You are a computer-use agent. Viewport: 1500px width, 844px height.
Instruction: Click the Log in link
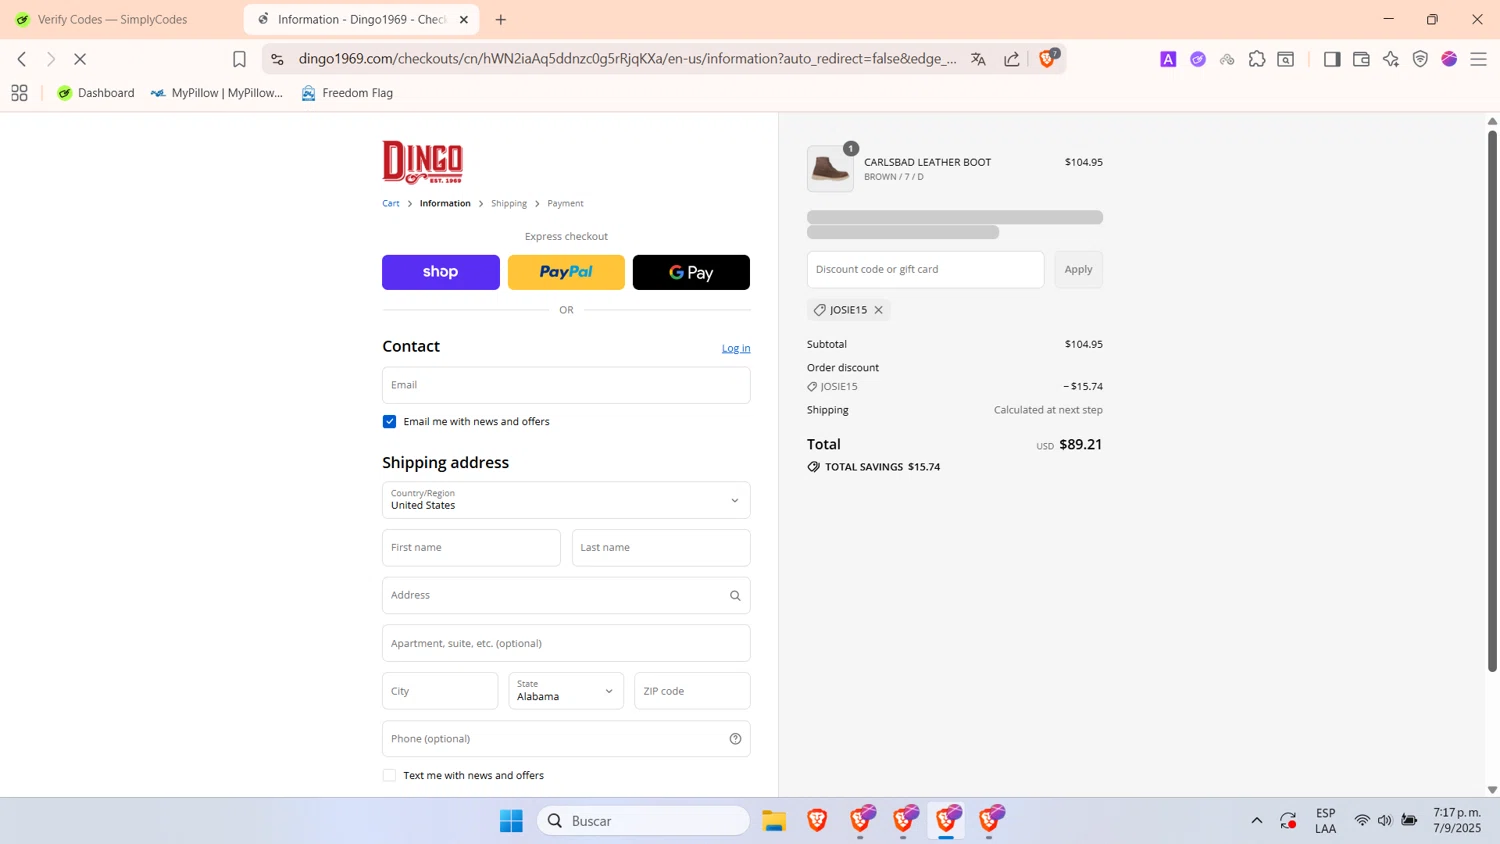pyautogui.click(x=736, y=348)
